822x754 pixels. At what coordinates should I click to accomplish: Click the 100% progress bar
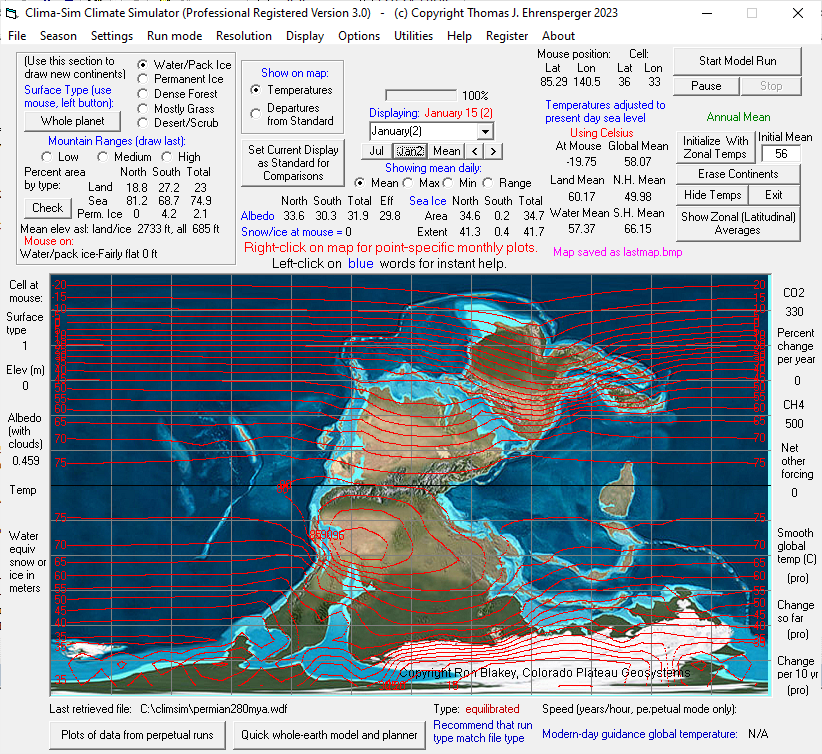420,95
